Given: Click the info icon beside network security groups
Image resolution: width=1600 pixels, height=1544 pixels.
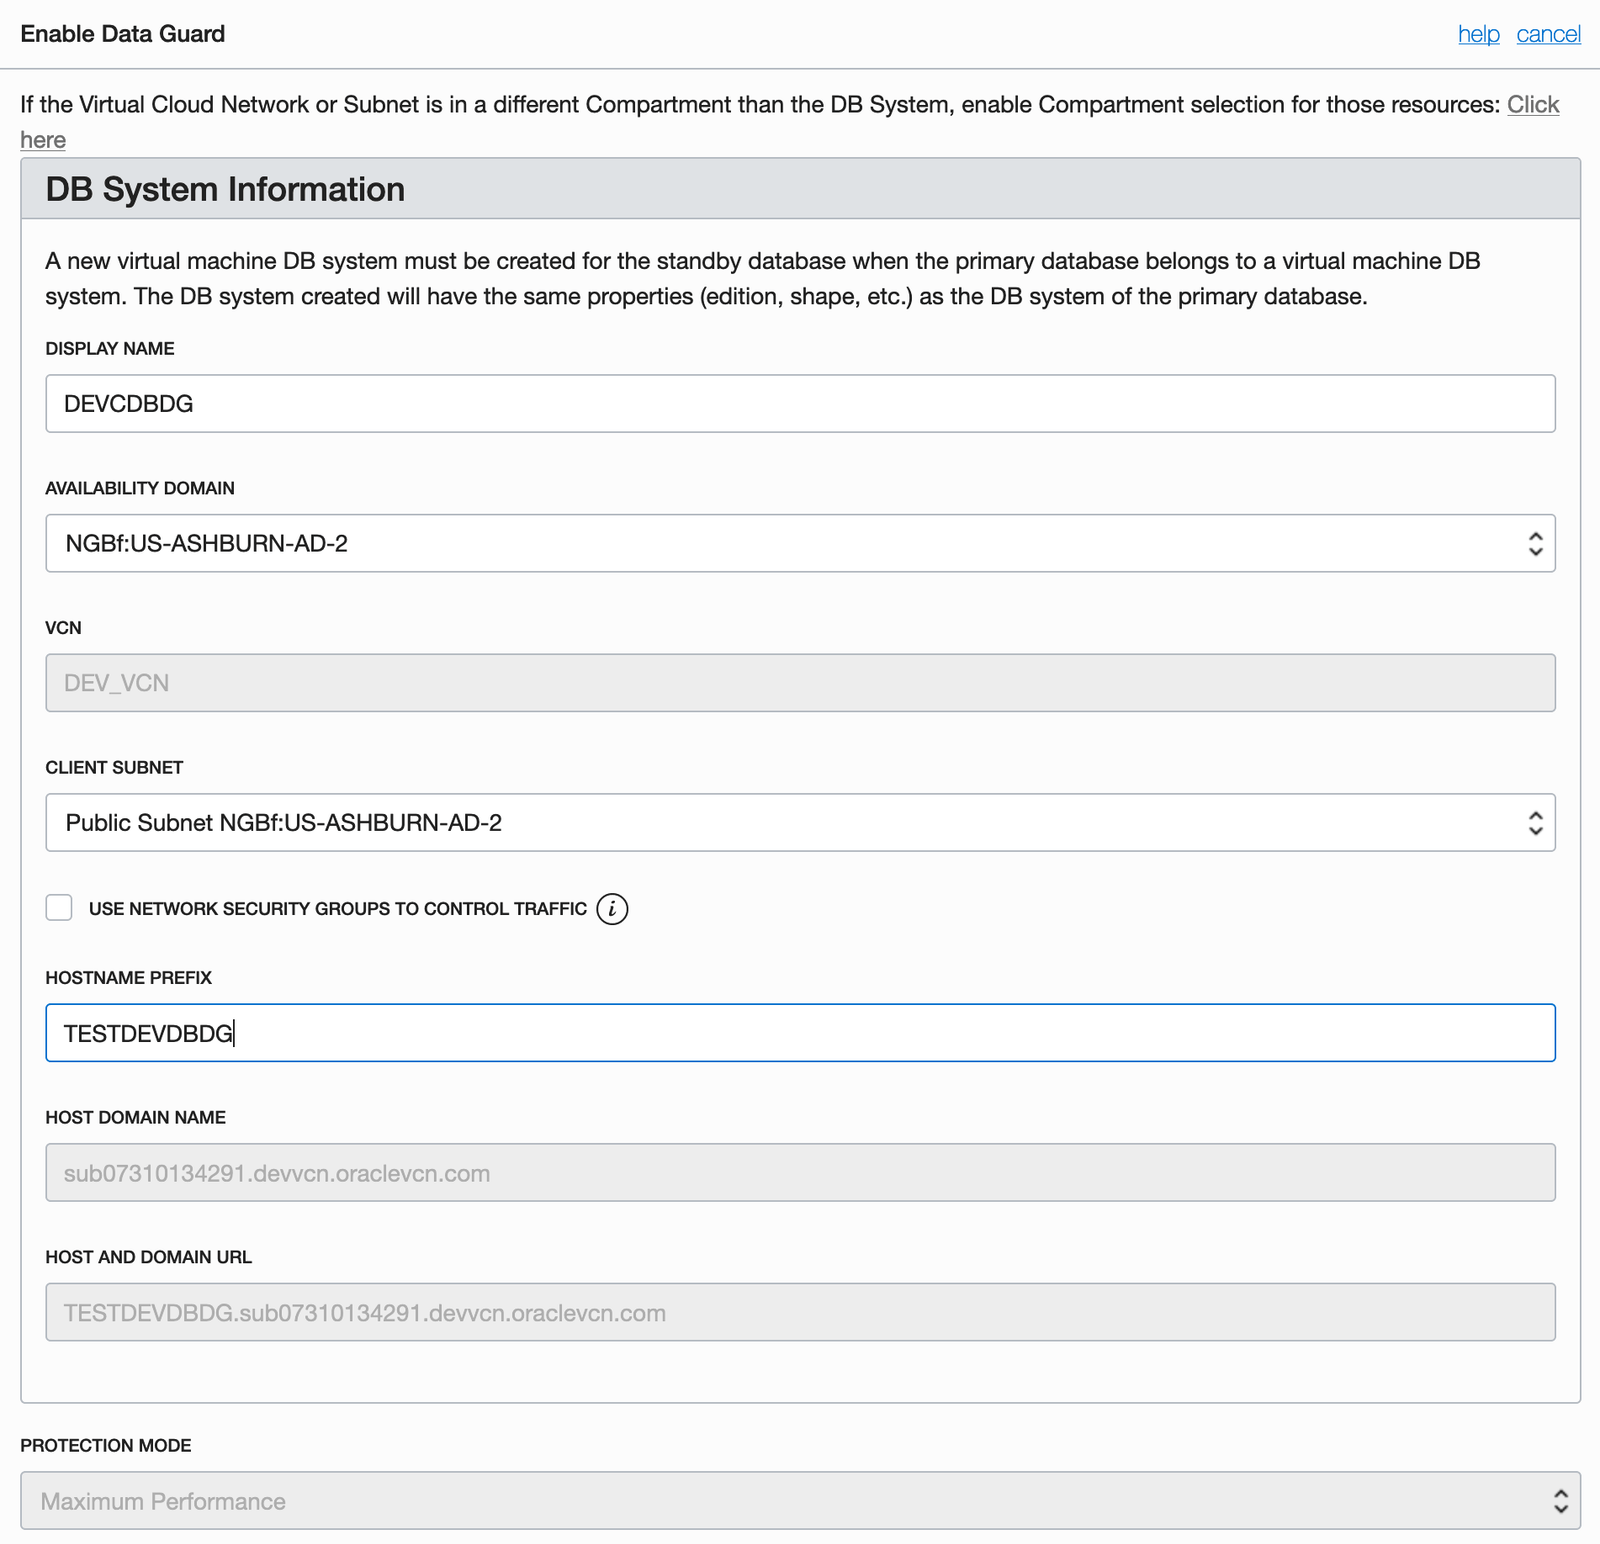Looking at the screenshot, I should pyautogui.click(x=612, y=909).
